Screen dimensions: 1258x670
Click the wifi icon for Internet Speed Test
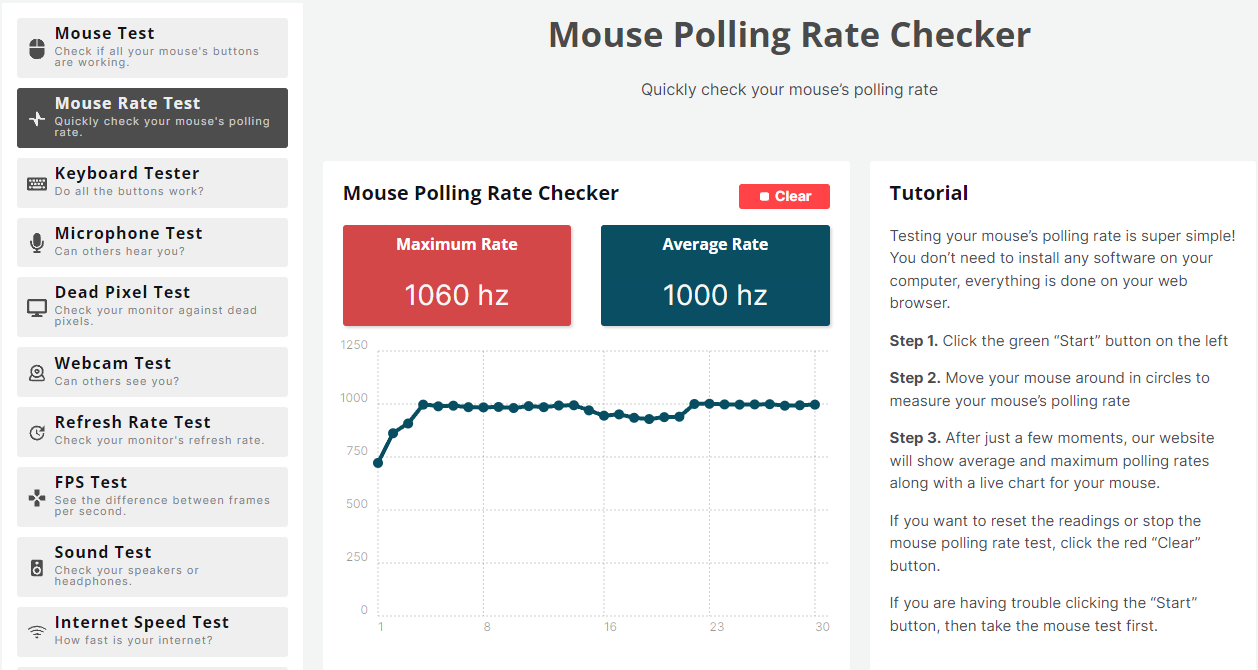coord(37,632)
